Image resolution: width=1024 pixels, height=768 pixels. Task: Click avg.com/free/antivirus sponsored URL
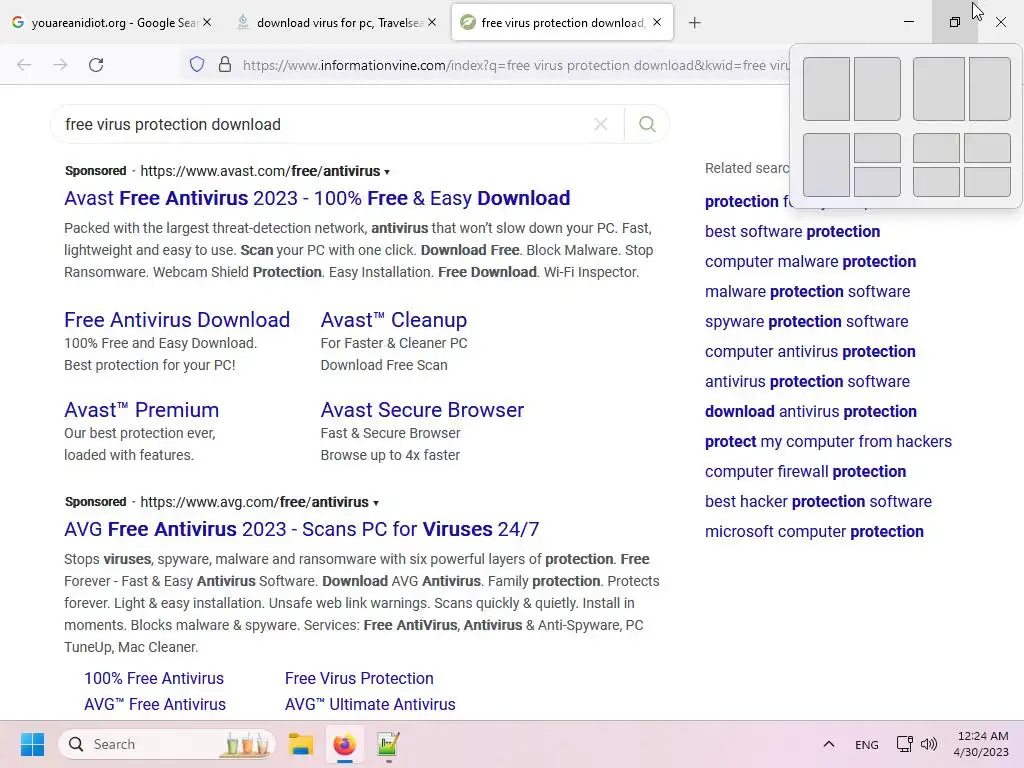(255, 502)
